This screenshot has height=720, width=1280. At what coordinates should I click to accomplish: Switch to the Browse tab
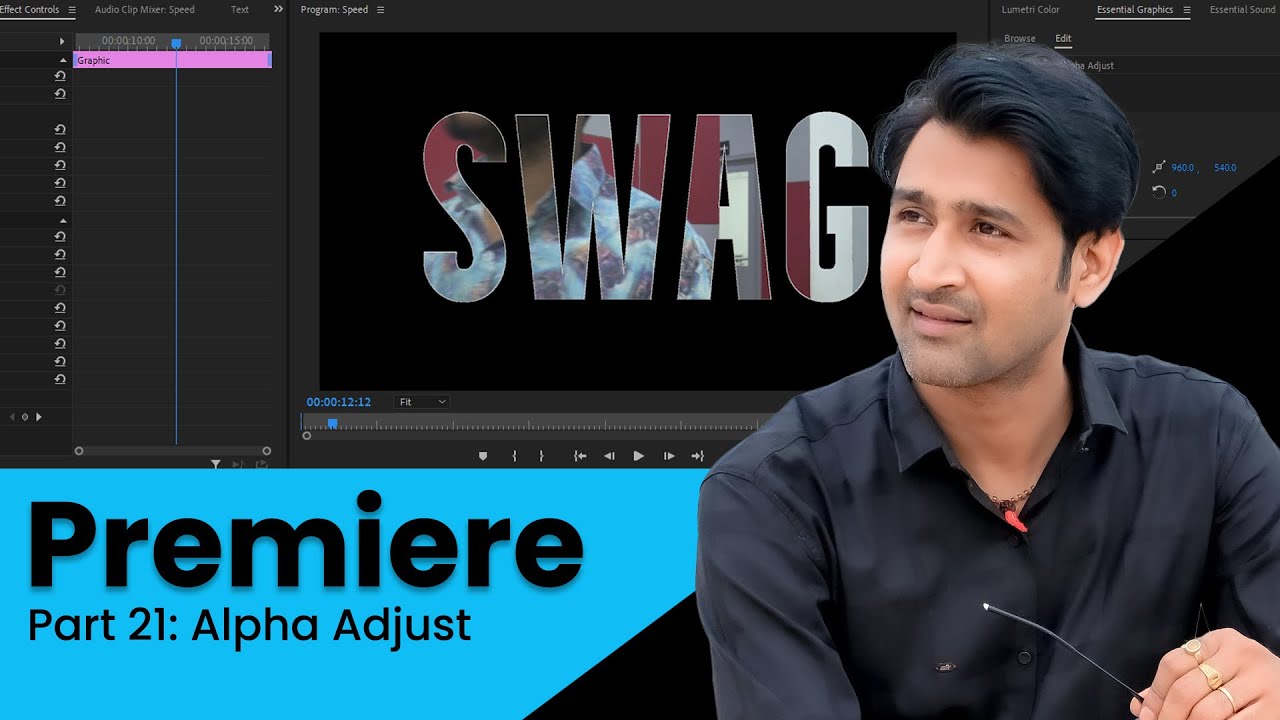(x=1020, y=39)
